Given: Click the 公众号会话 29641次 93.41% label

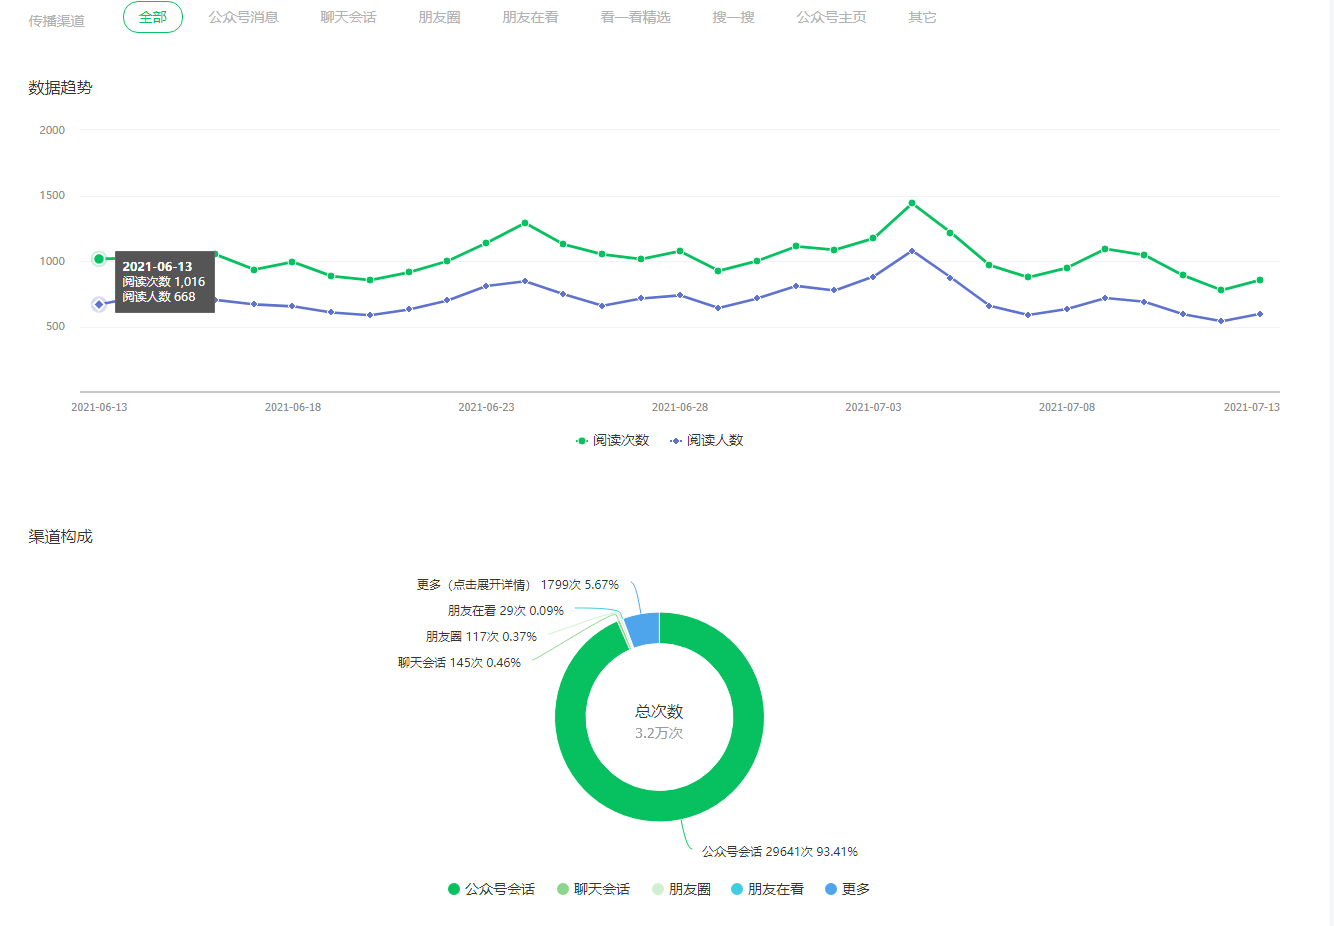Looking at the screenshot, I should click(780, 852).
